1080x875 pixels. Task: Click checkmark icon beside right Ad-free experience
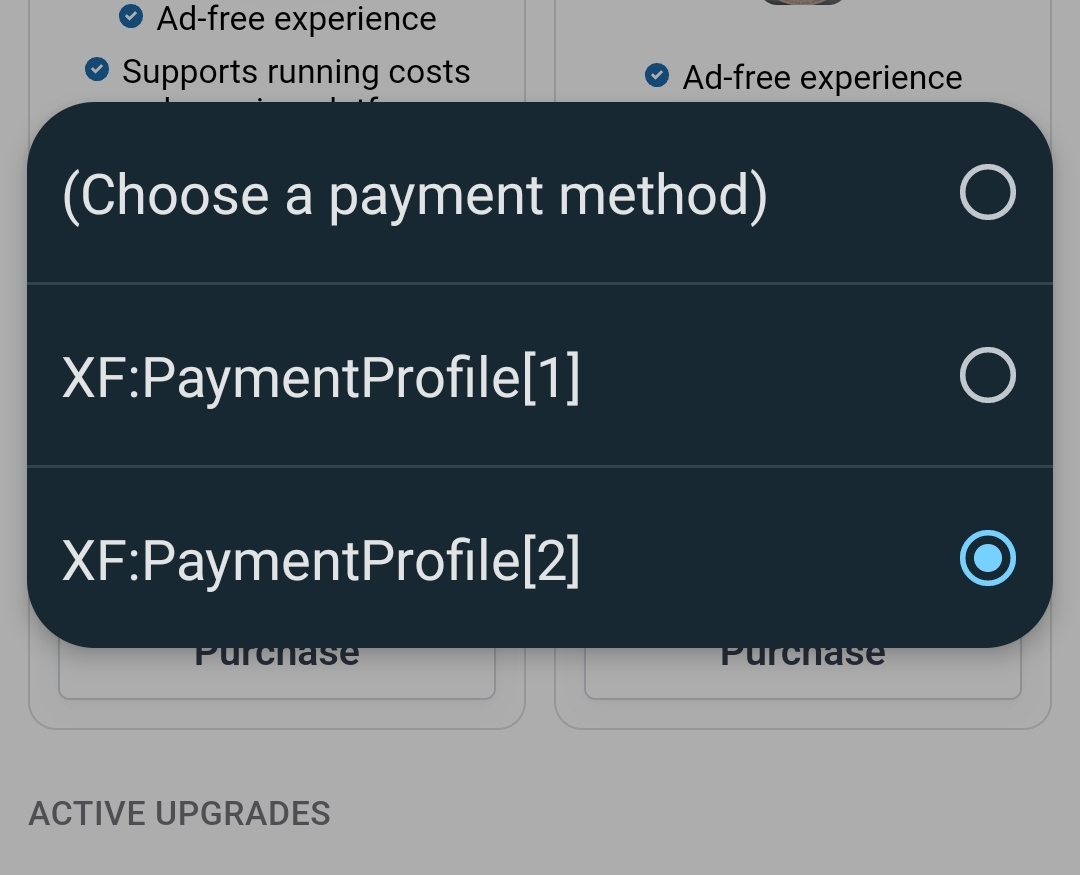(x=657, y=75)
